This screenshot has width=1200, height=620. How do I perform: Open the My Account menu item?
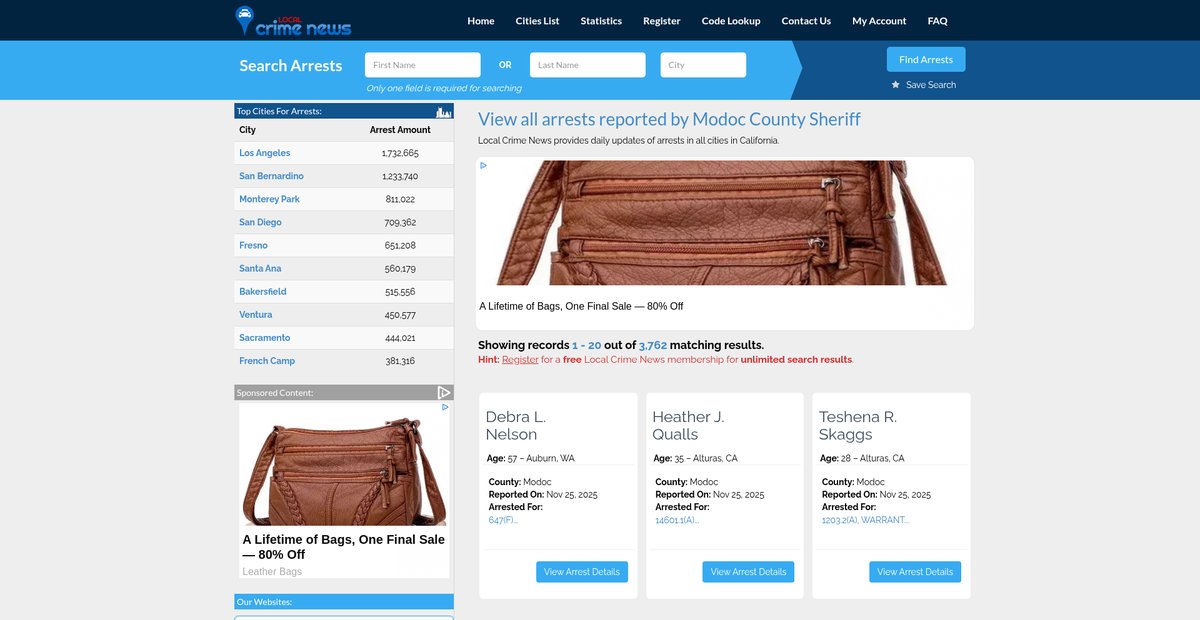(879, 21)
